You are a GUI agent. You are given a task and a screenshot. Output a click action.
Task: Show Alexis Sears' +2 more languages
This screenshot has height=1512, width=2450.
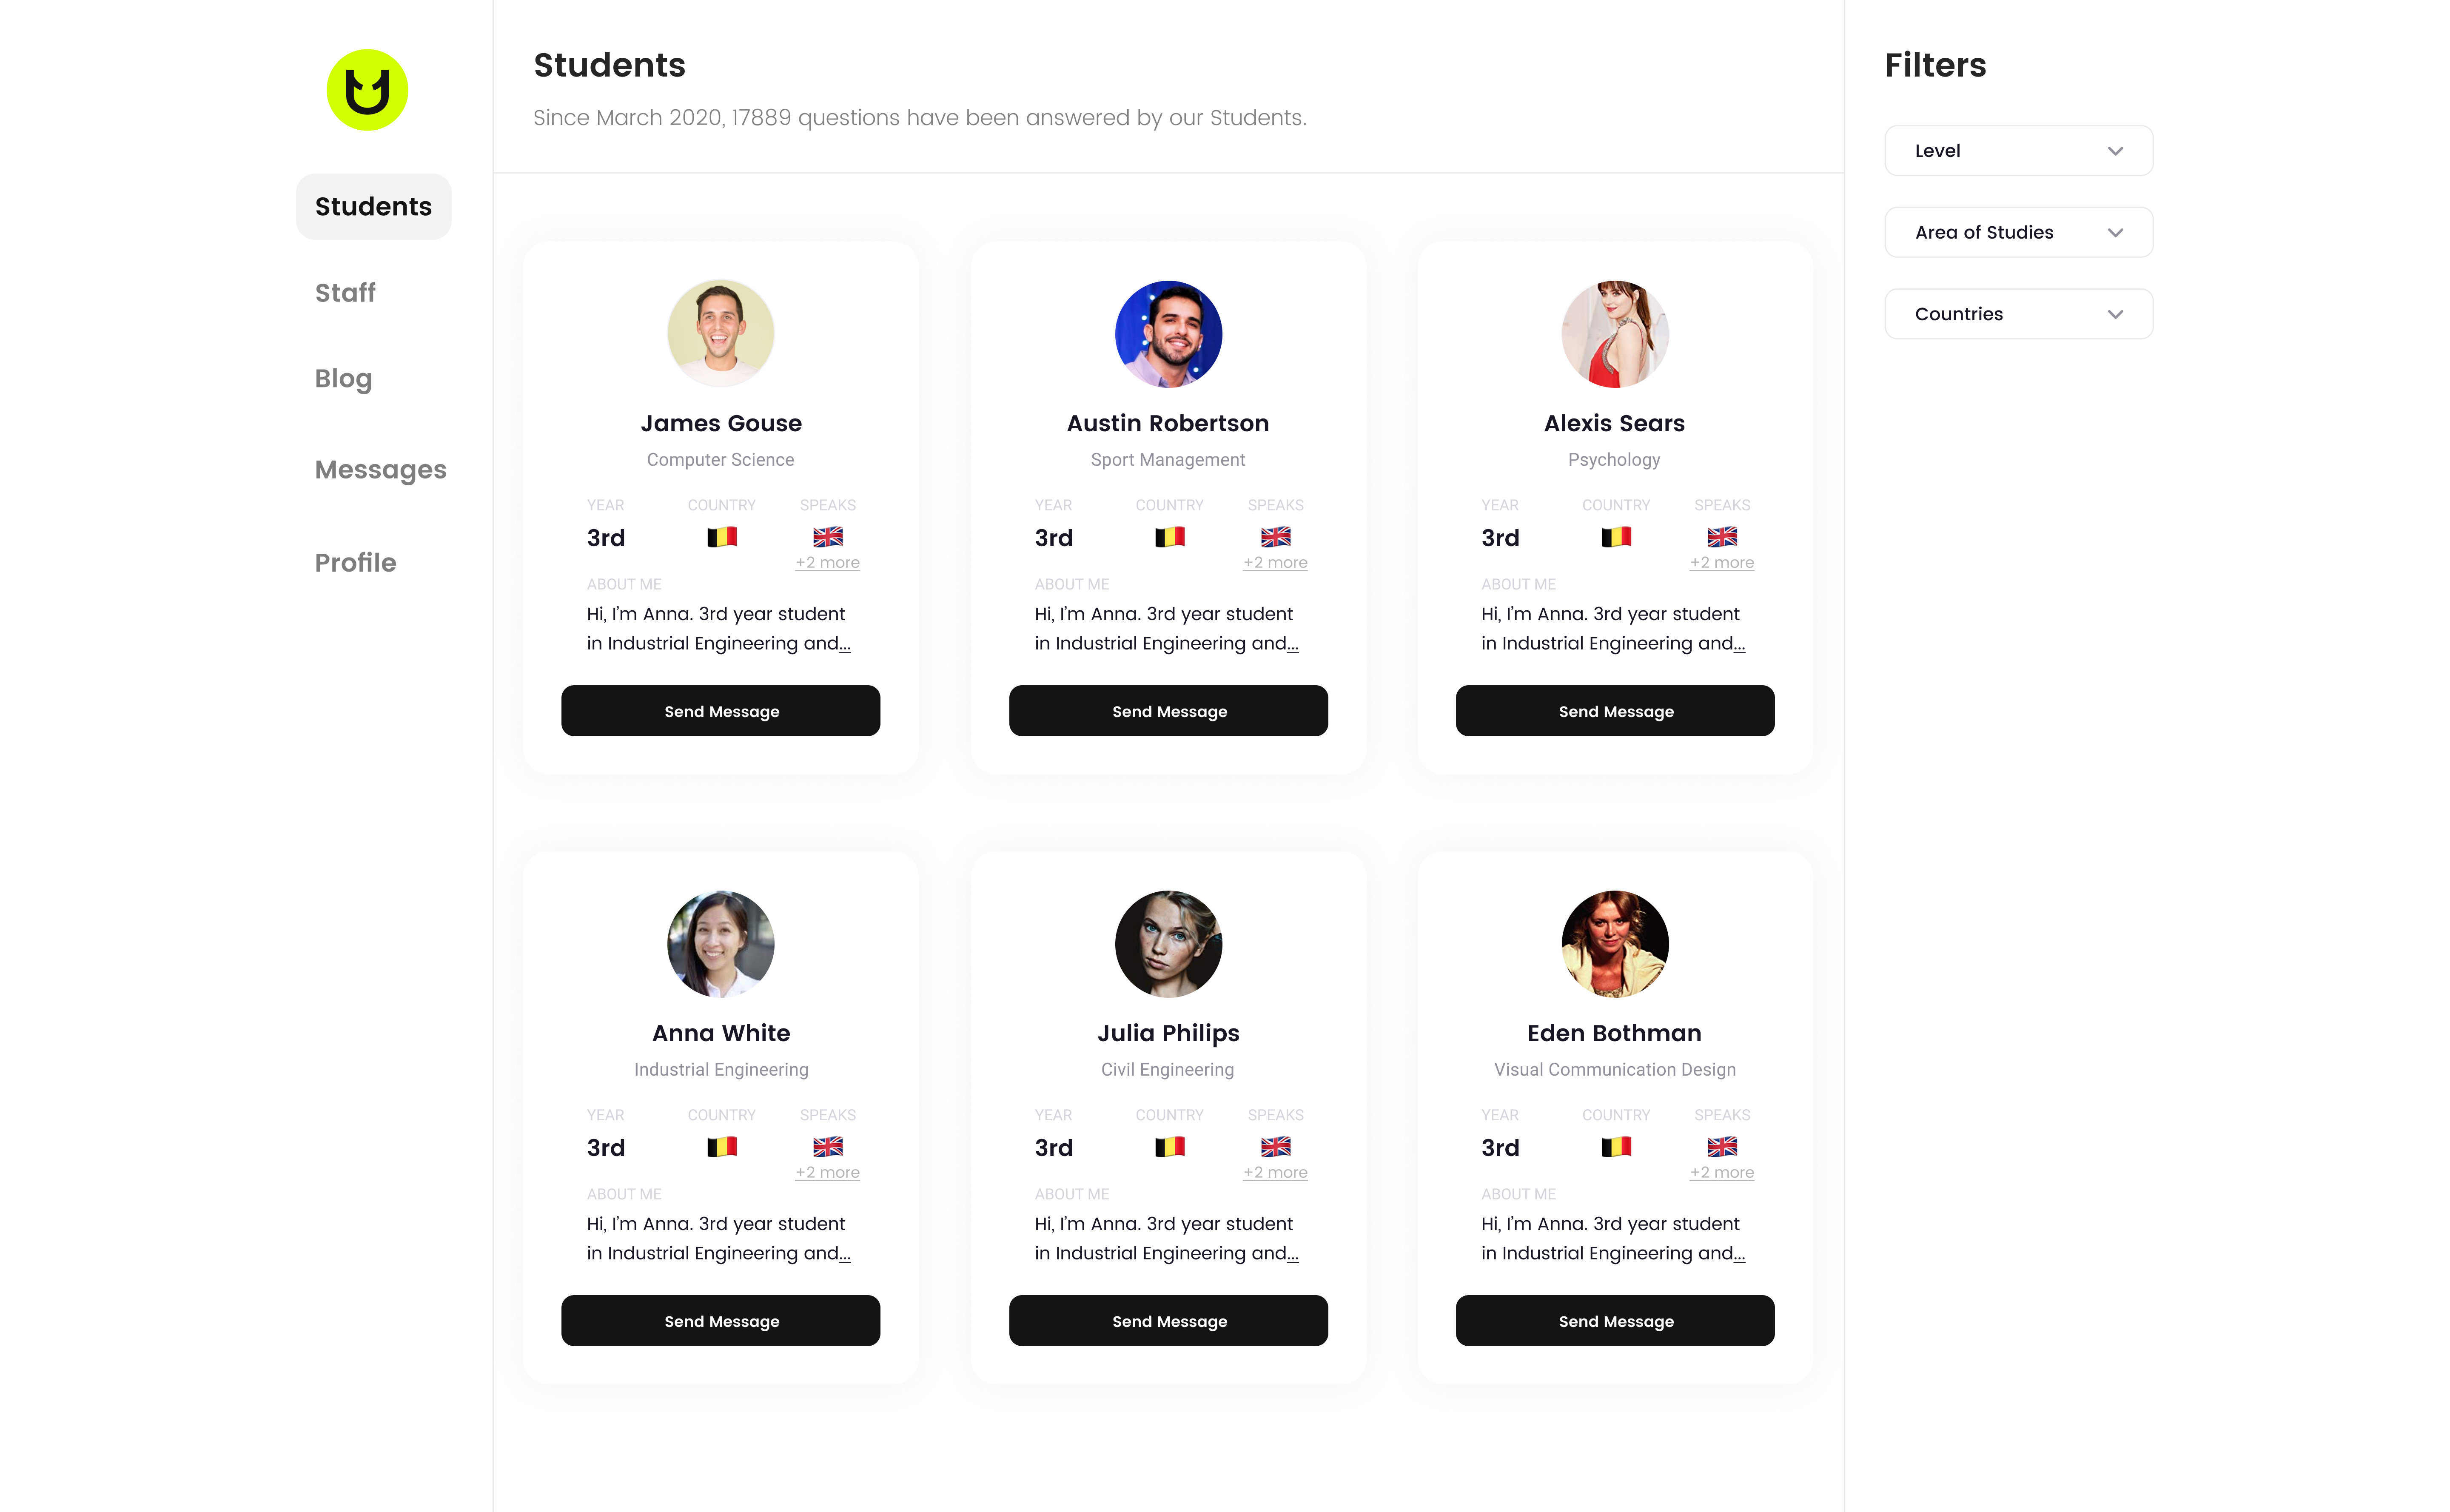point(1721,563)
